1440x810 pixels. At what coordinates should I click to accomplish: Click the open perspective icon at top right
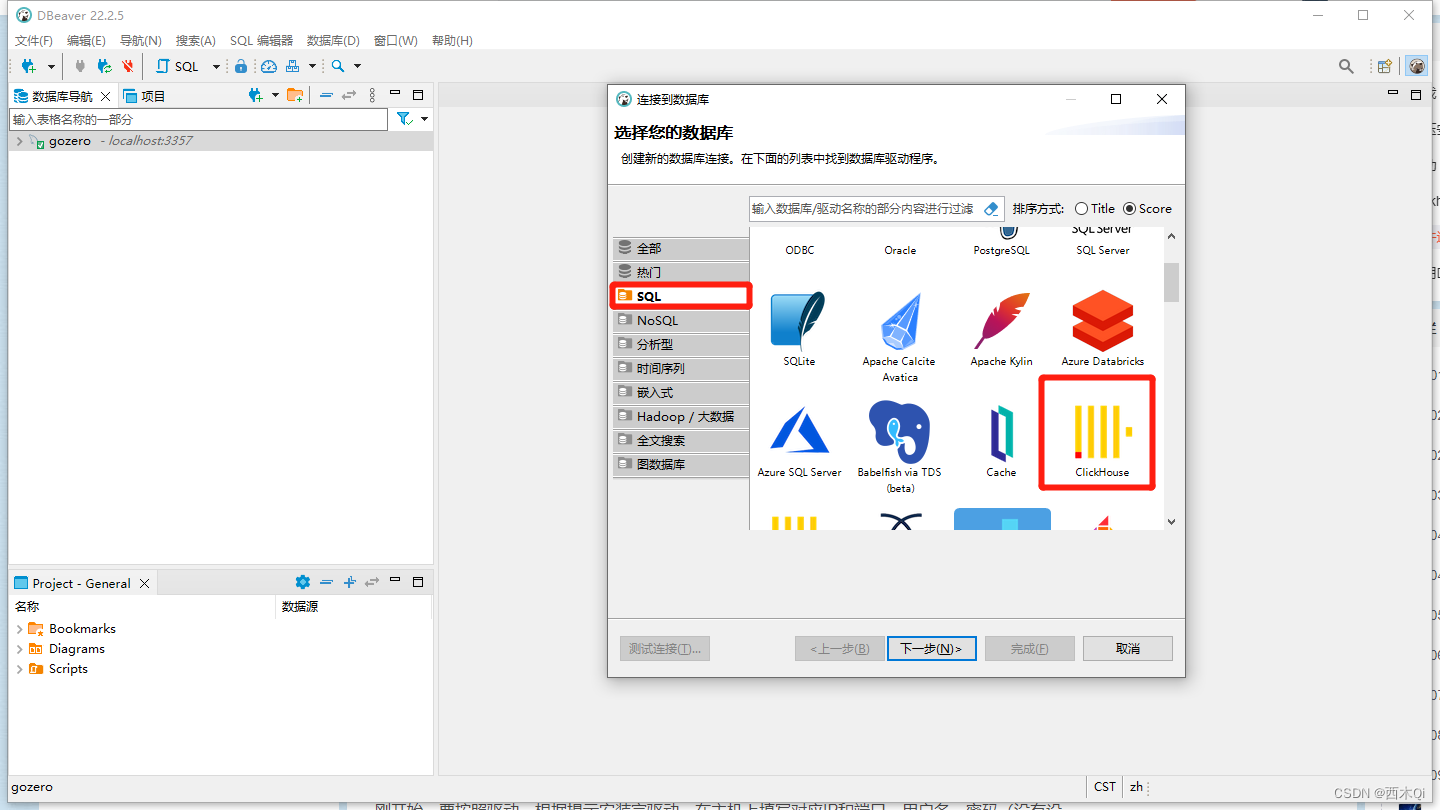pos(1385,66)
